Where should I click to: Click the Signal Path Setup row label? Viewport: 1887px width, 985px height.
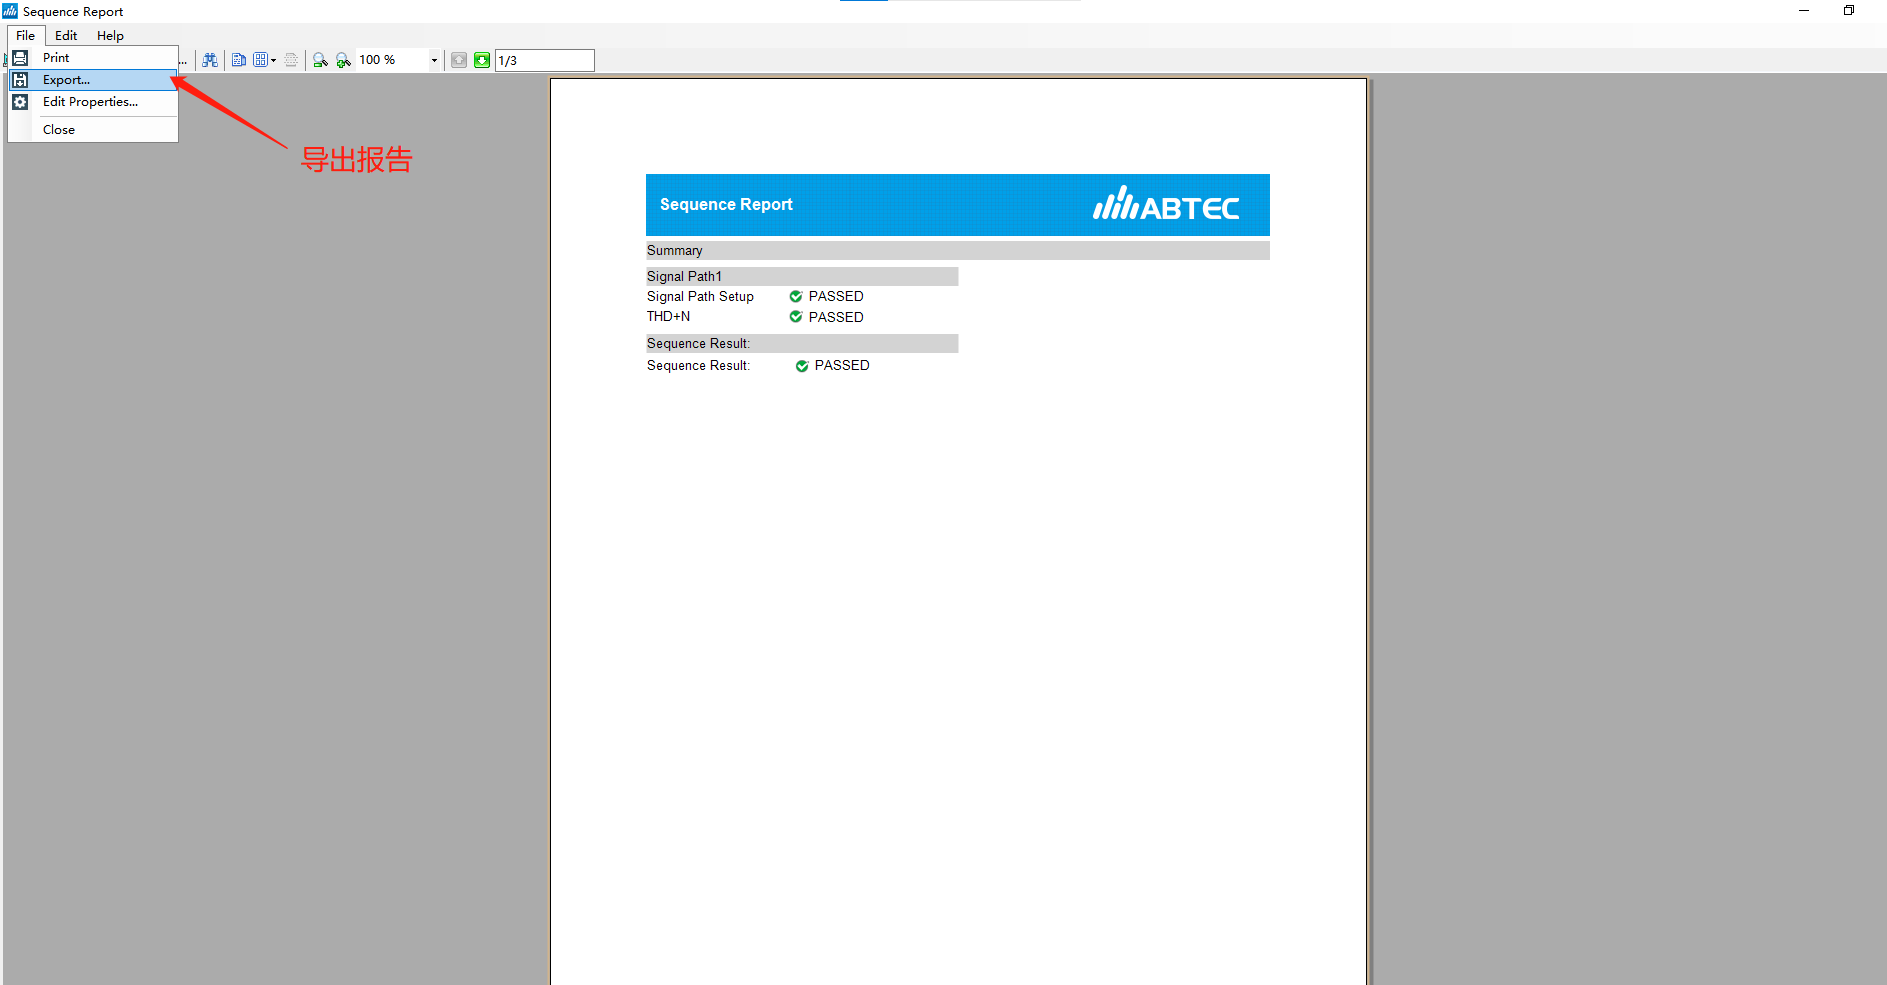(x=700, y=296)
